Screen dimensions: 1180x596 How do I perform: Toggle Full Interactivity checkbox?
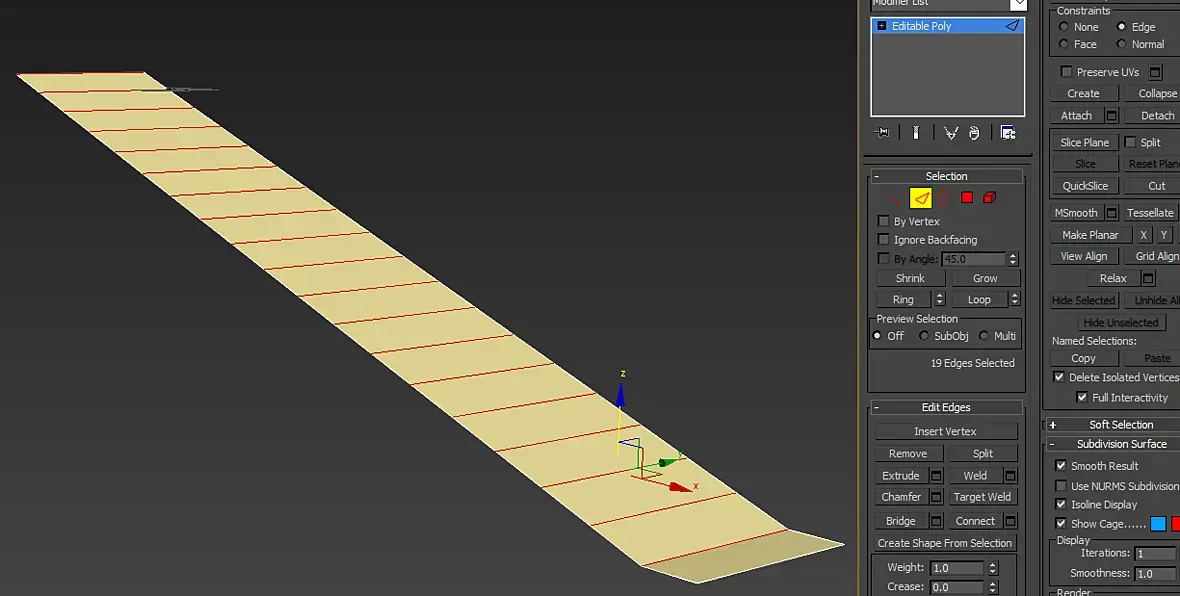point(1082,397)
